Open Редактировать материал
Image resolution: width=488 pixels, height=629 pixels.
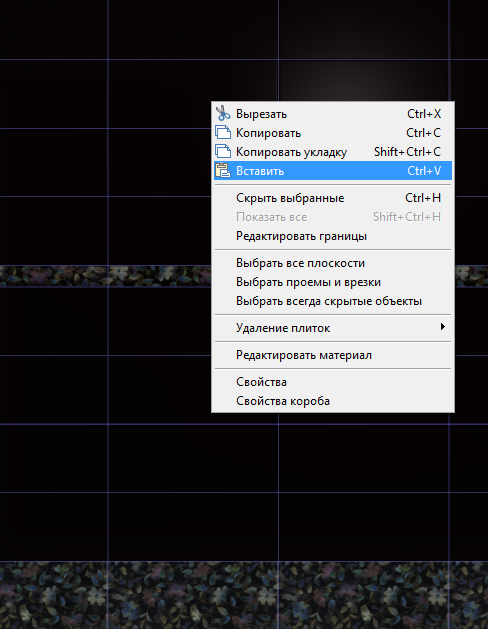(333, 355)
